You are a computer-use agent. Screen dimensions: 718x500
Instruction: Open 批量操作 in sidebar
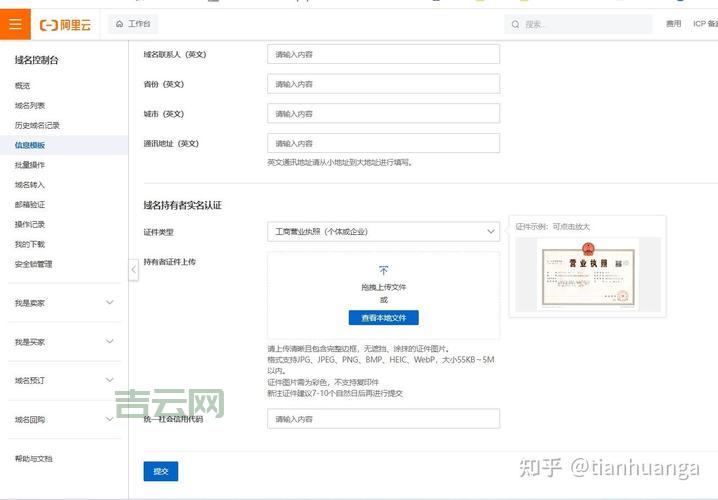pos(30,165)
